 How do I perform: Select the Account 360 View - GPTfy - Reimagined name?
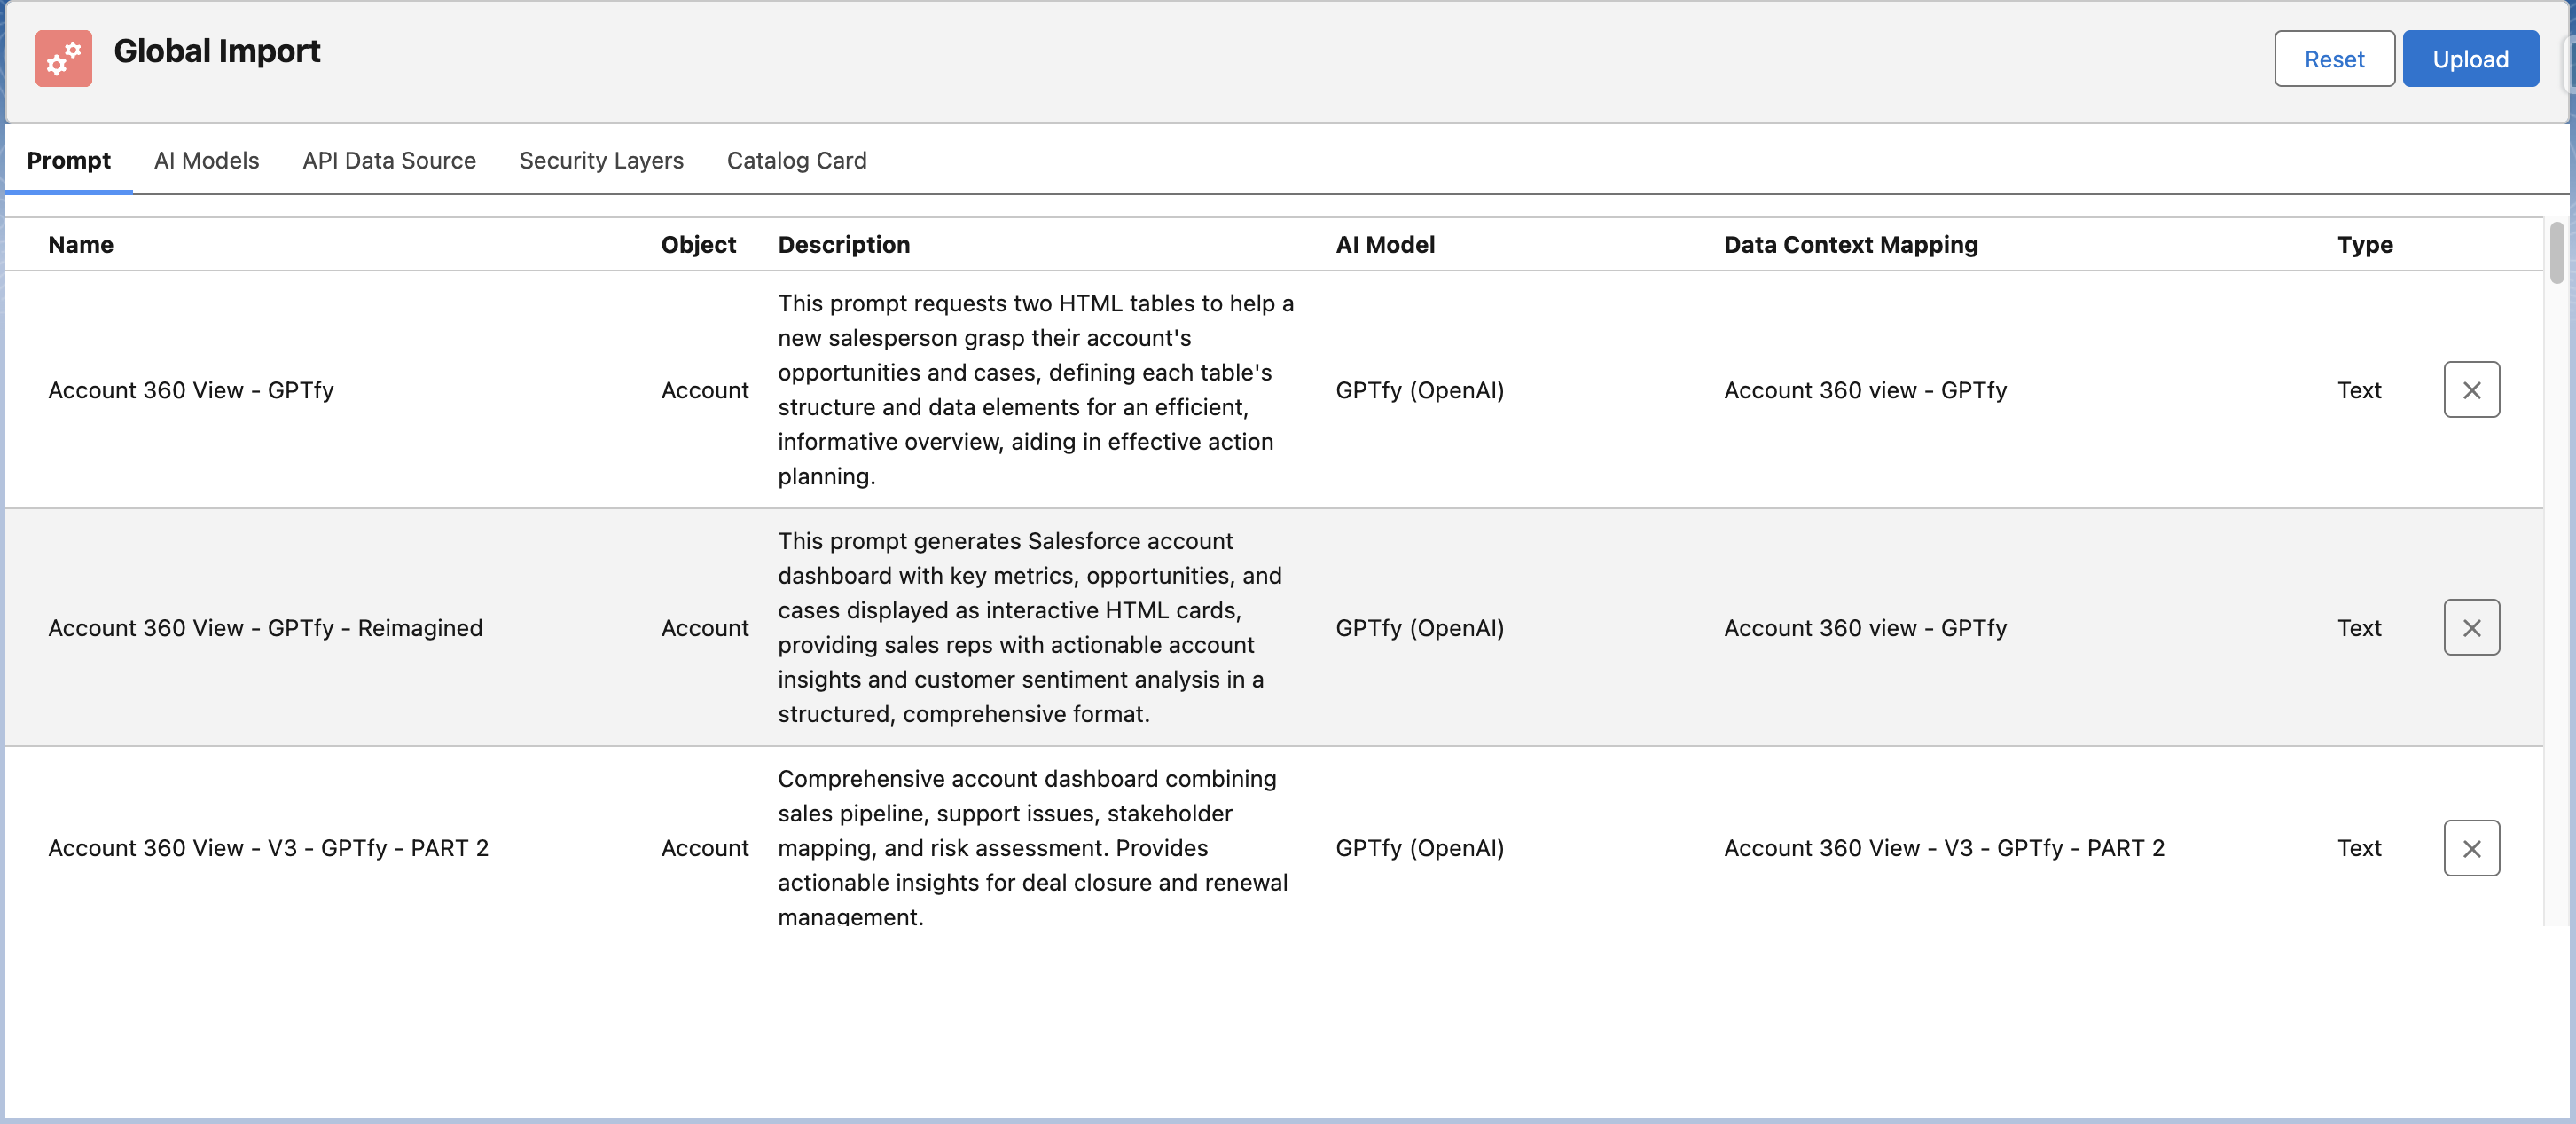point(265,628)
